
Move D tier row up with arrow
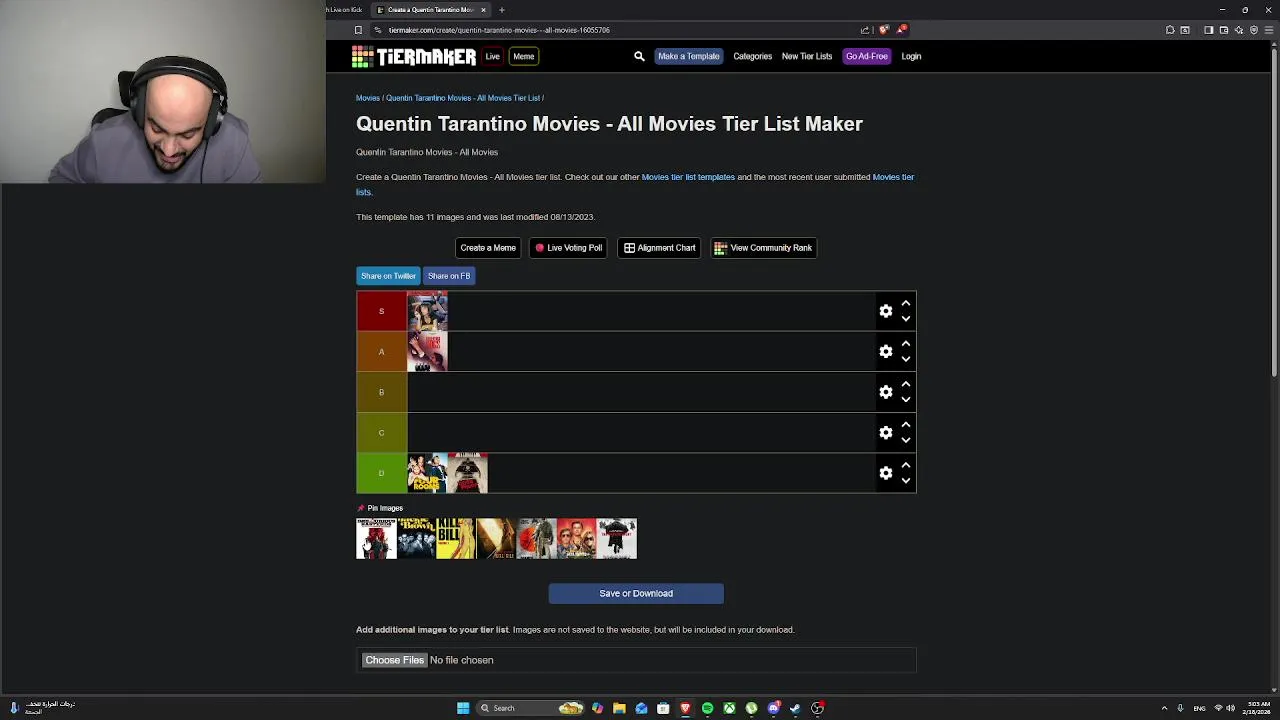tap(906, 465)
